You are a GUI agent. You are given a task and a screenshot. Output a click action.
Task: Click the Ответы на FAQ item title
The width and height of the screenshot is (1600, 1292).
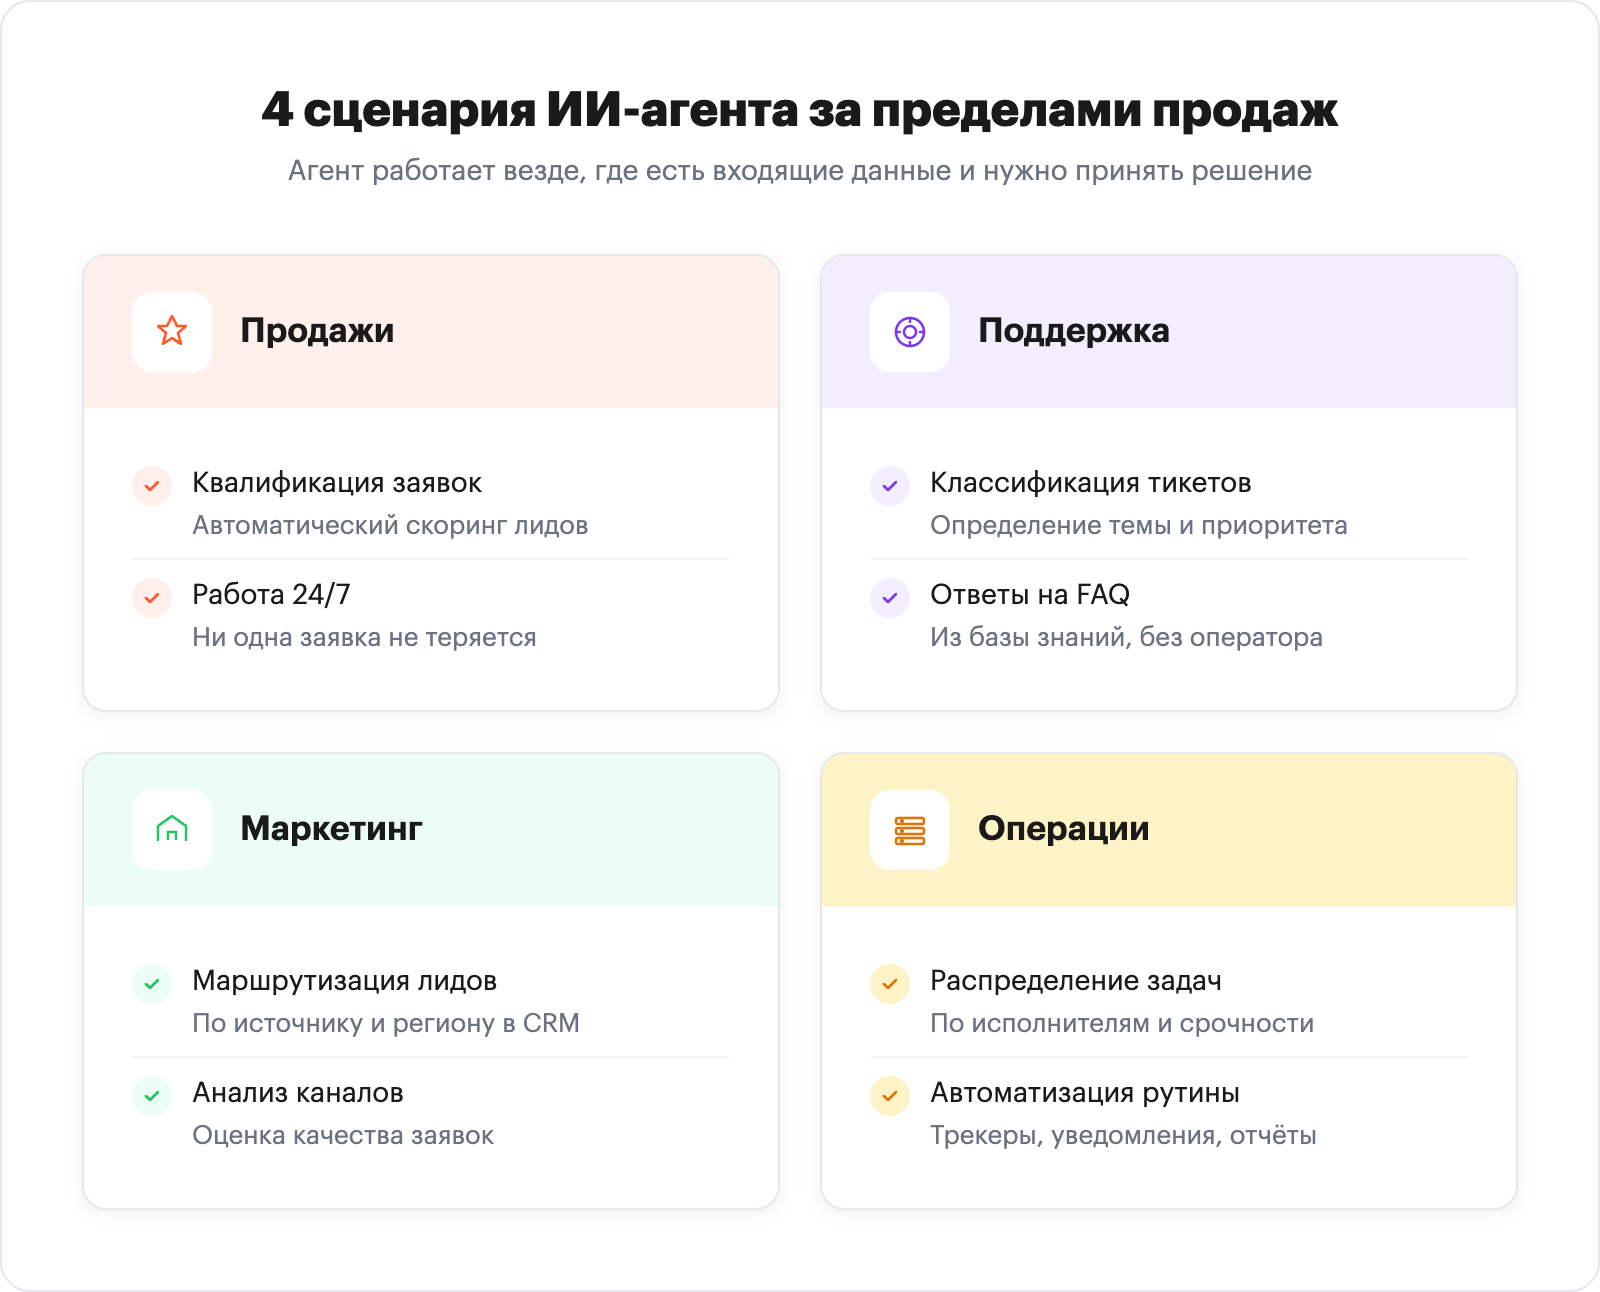click(1030, 595)
